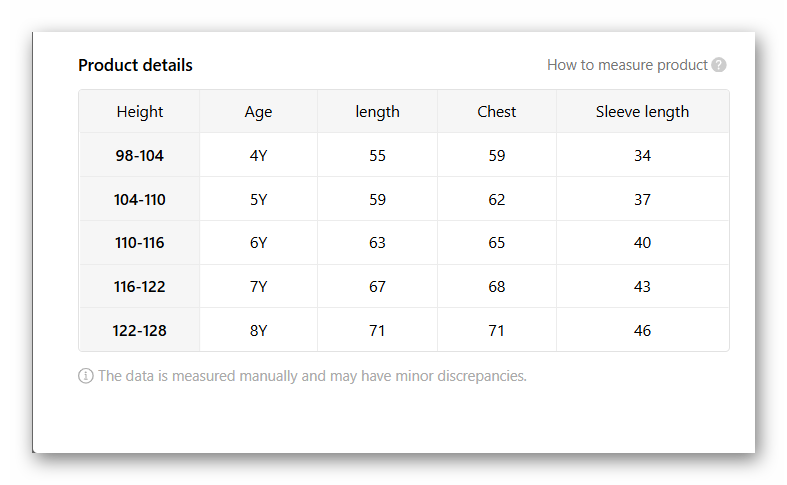The image size is (787, 485).
Task: Select the 122-128 height row
Action: click(x=139, y=331)
